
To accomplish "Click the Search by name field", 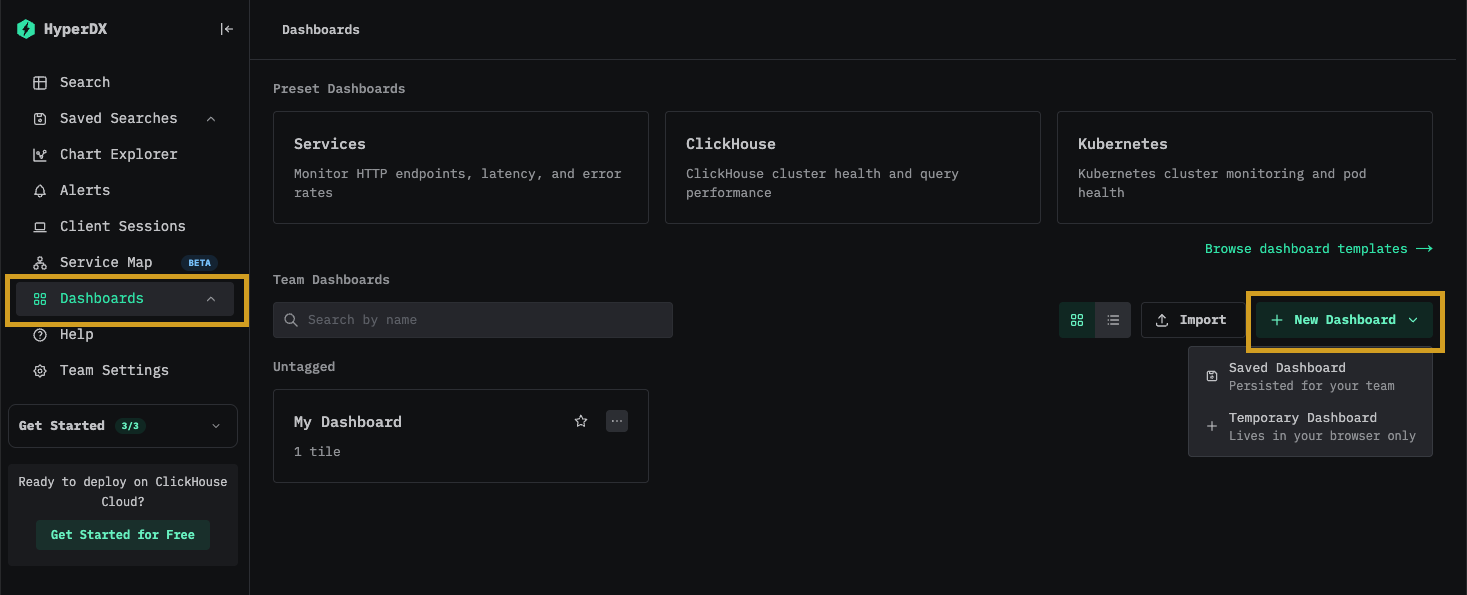I will (x=473, y=320).
